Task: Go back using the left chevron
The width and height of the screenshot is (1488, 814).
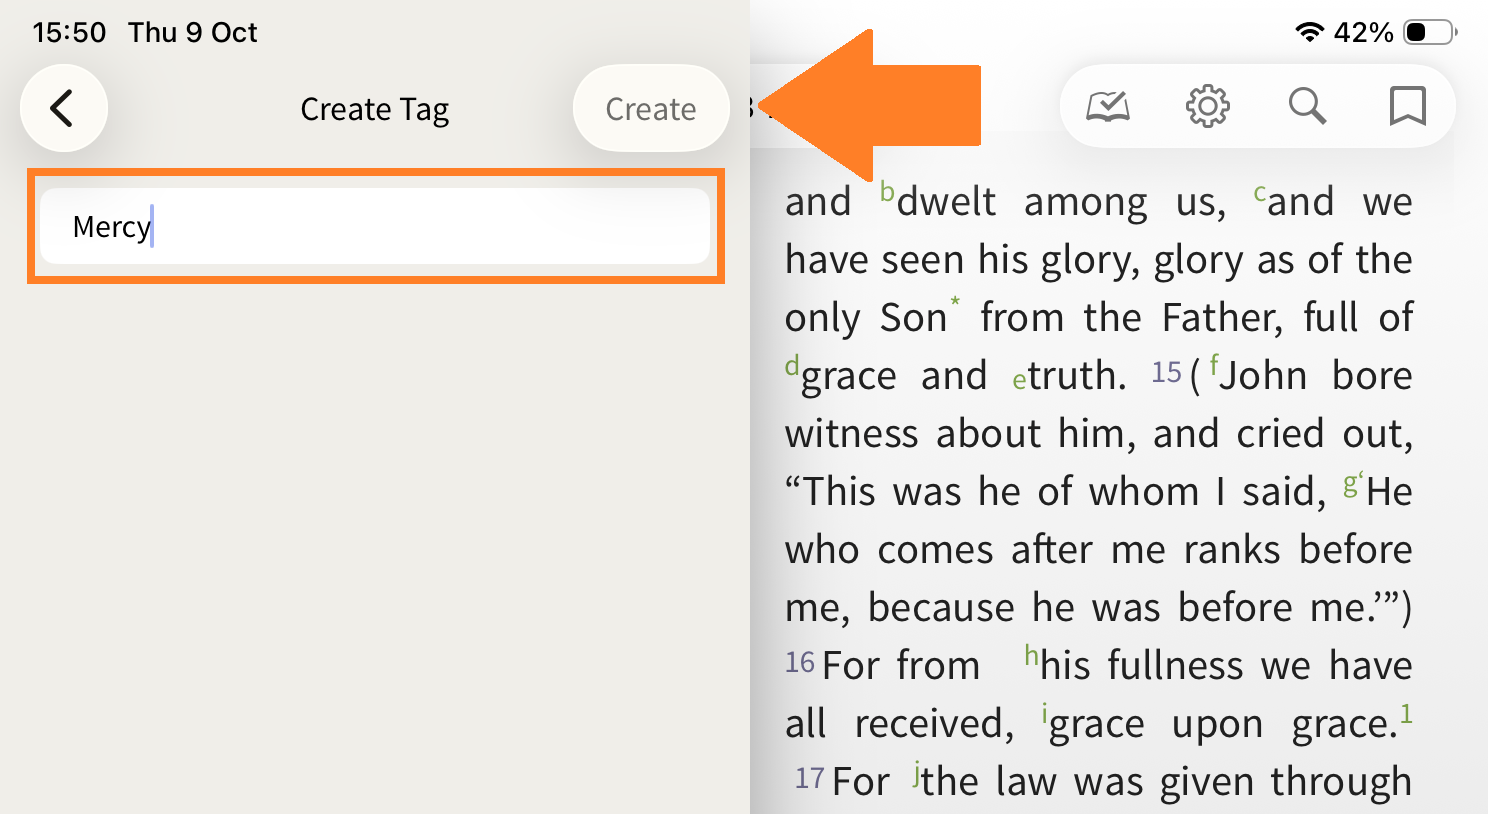Action: pos(63,108)
